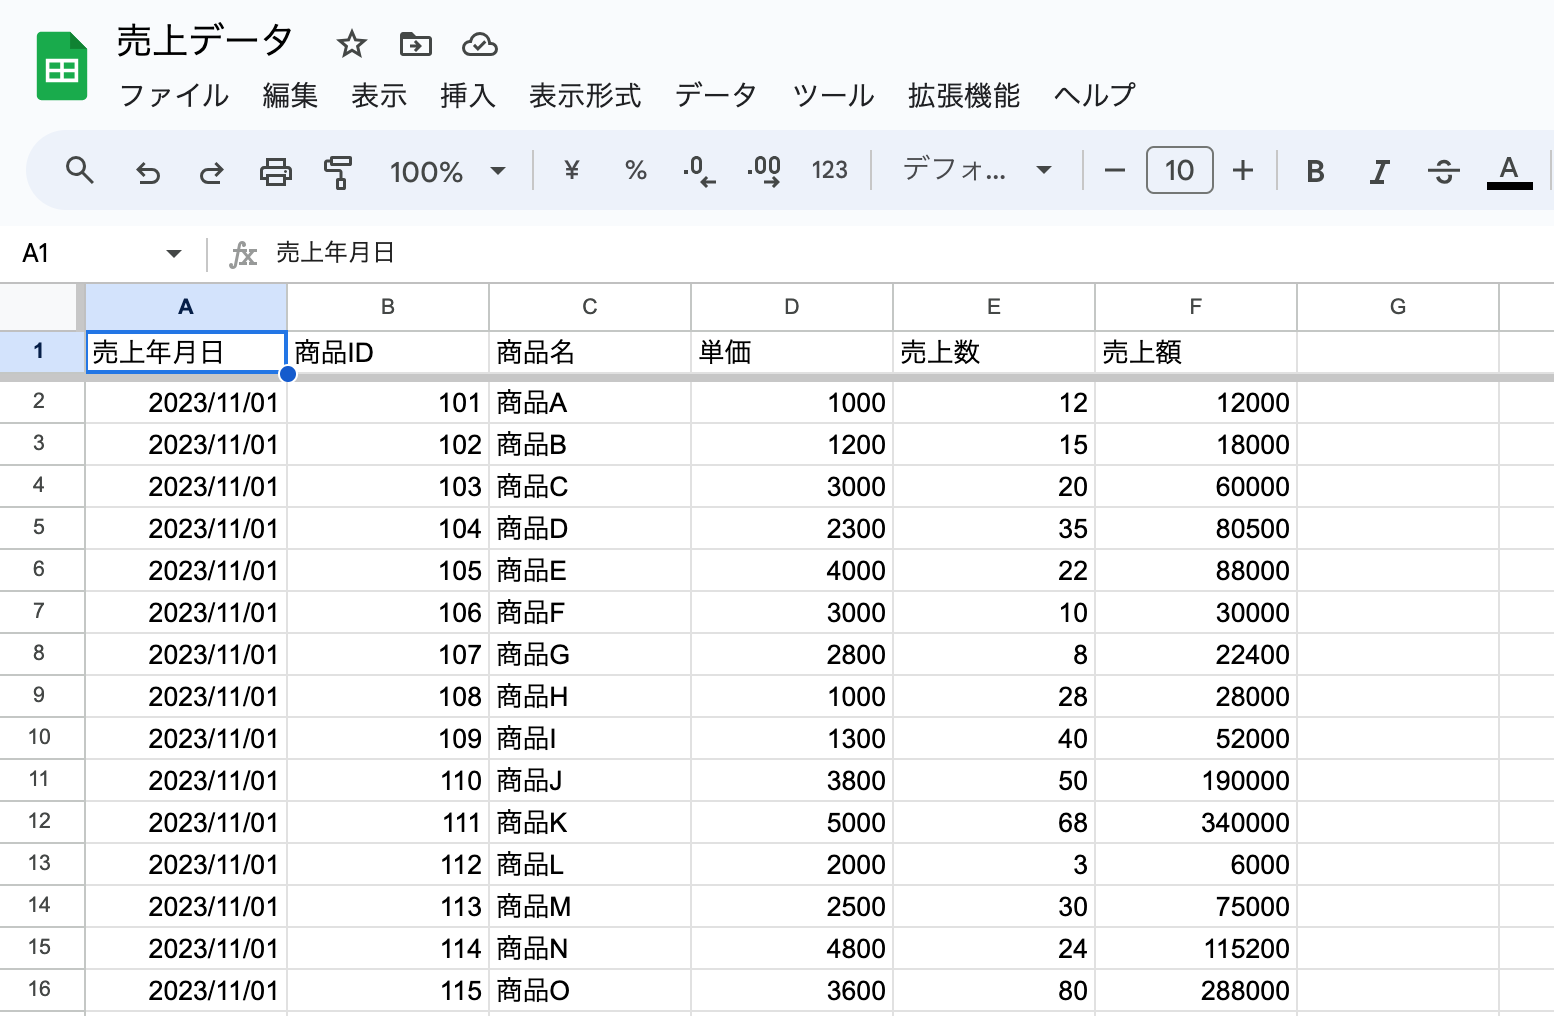Viewport: 1554px width, 1016px height.
Task: Select the cell with value 80500
Action: coord(1196,528)
